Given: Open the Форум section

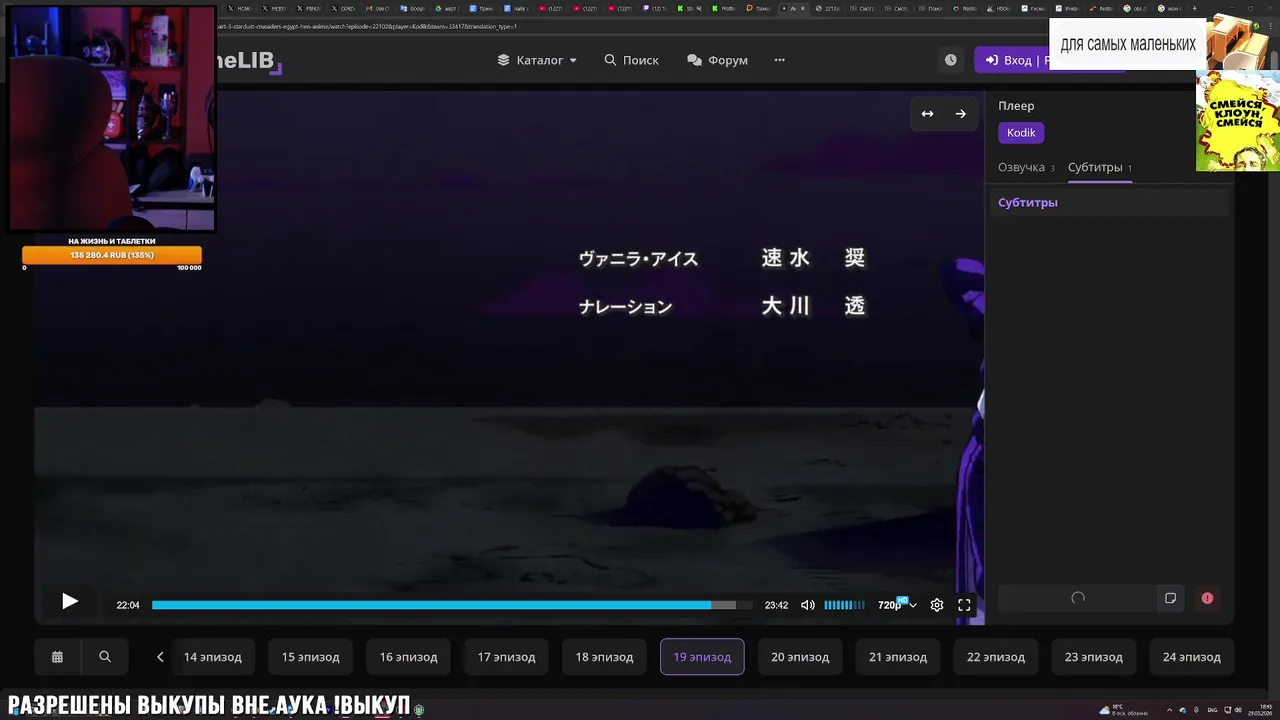Looking at the screenshot, I should [x=717, y=60].
